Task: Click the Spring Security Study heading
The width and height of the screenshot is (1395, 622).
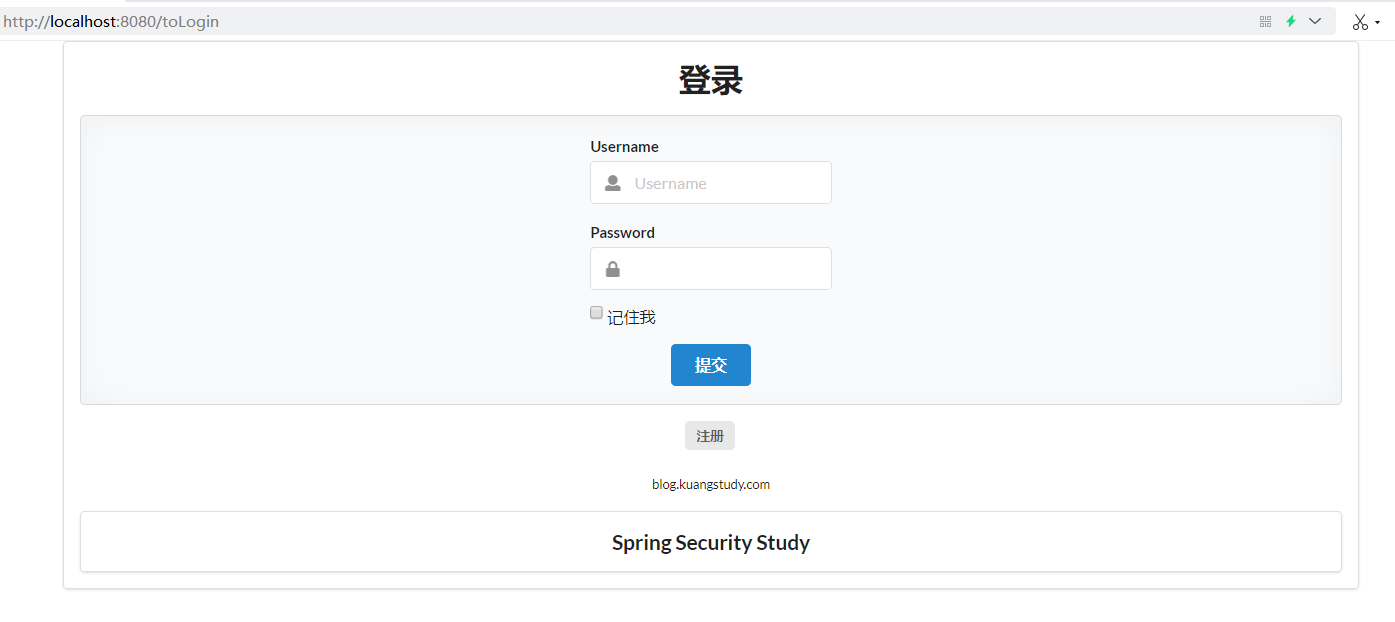Action: [711, 543]
